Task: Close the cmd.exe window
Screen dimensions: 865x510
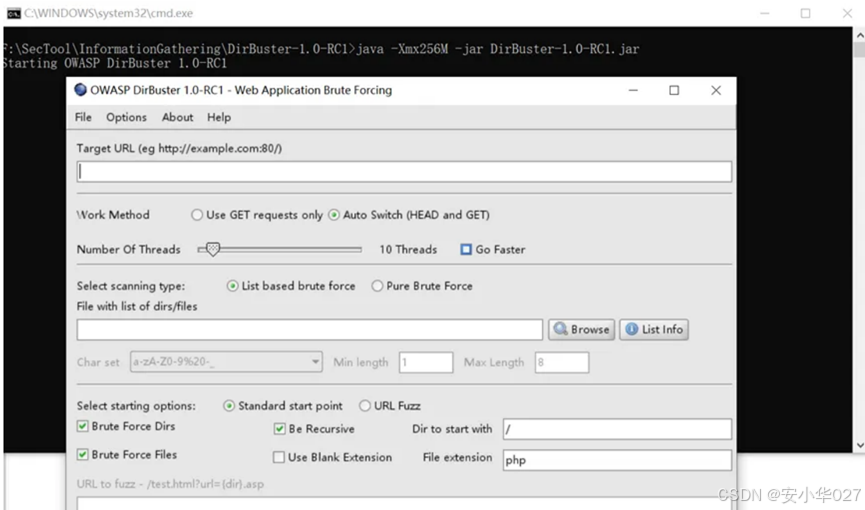Action: 847,13
